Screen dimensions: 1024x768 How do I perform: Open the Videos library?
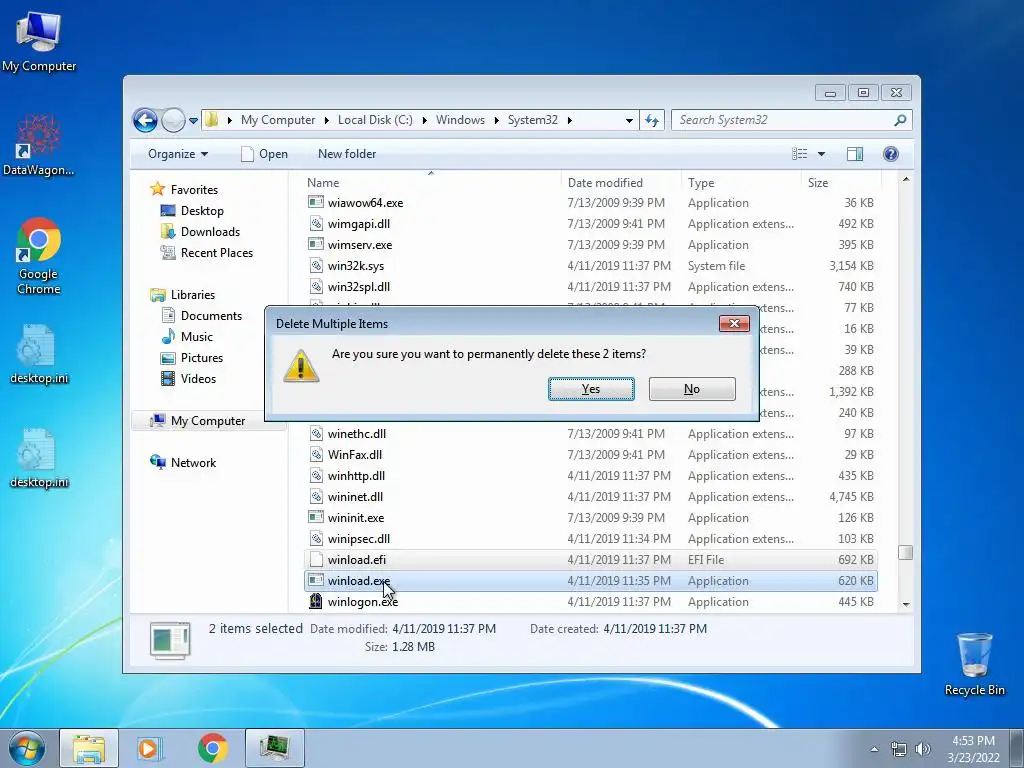198,379
